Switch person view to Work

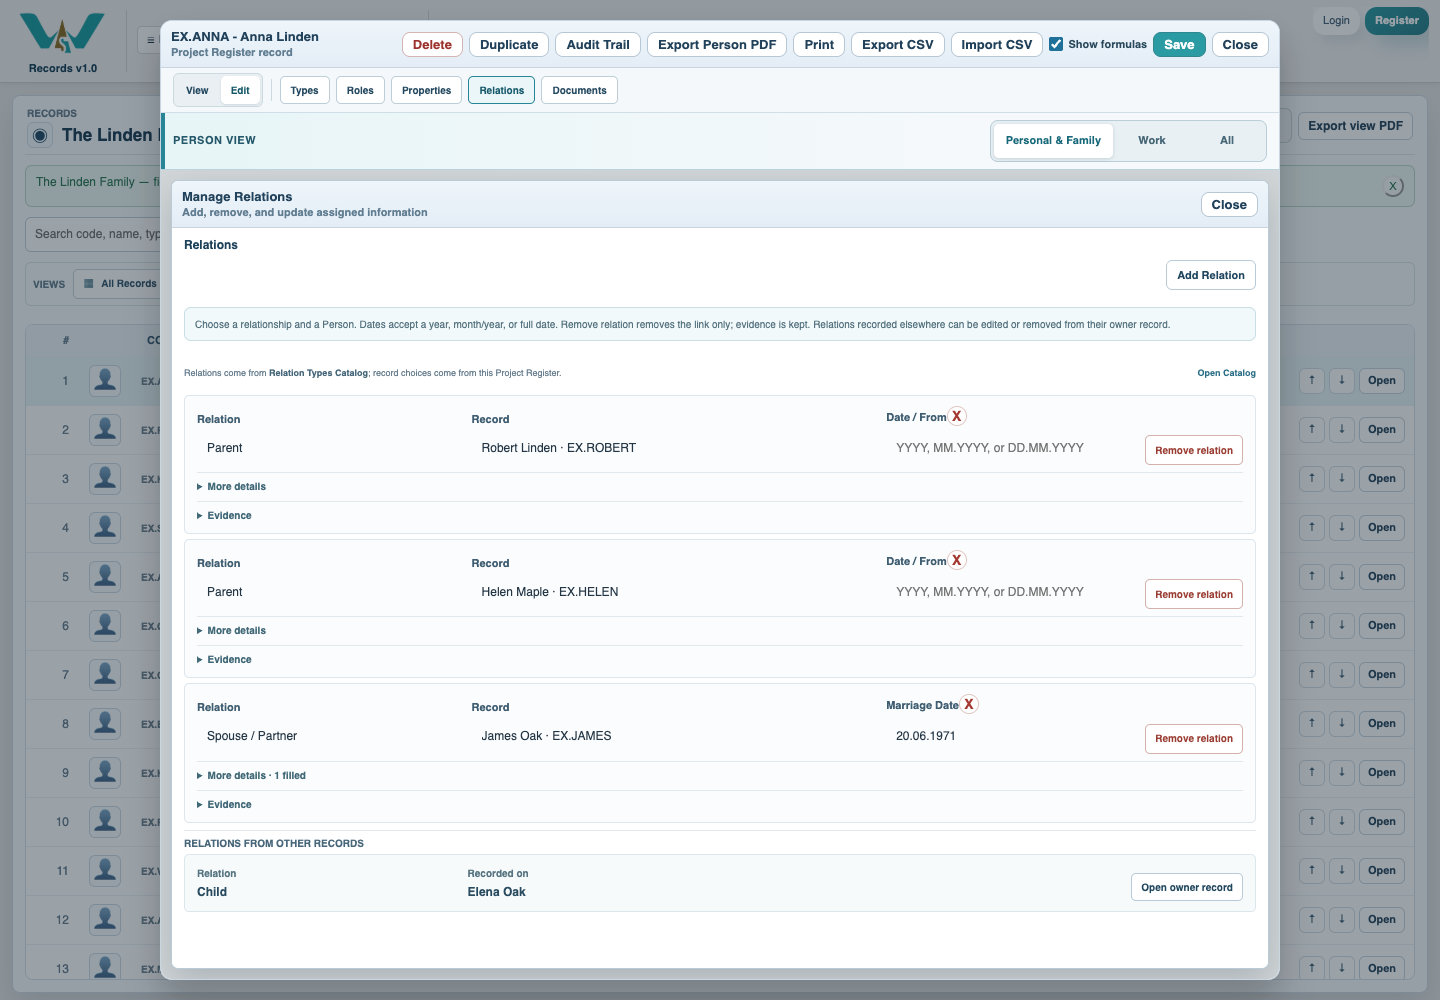pos(1152,140)
